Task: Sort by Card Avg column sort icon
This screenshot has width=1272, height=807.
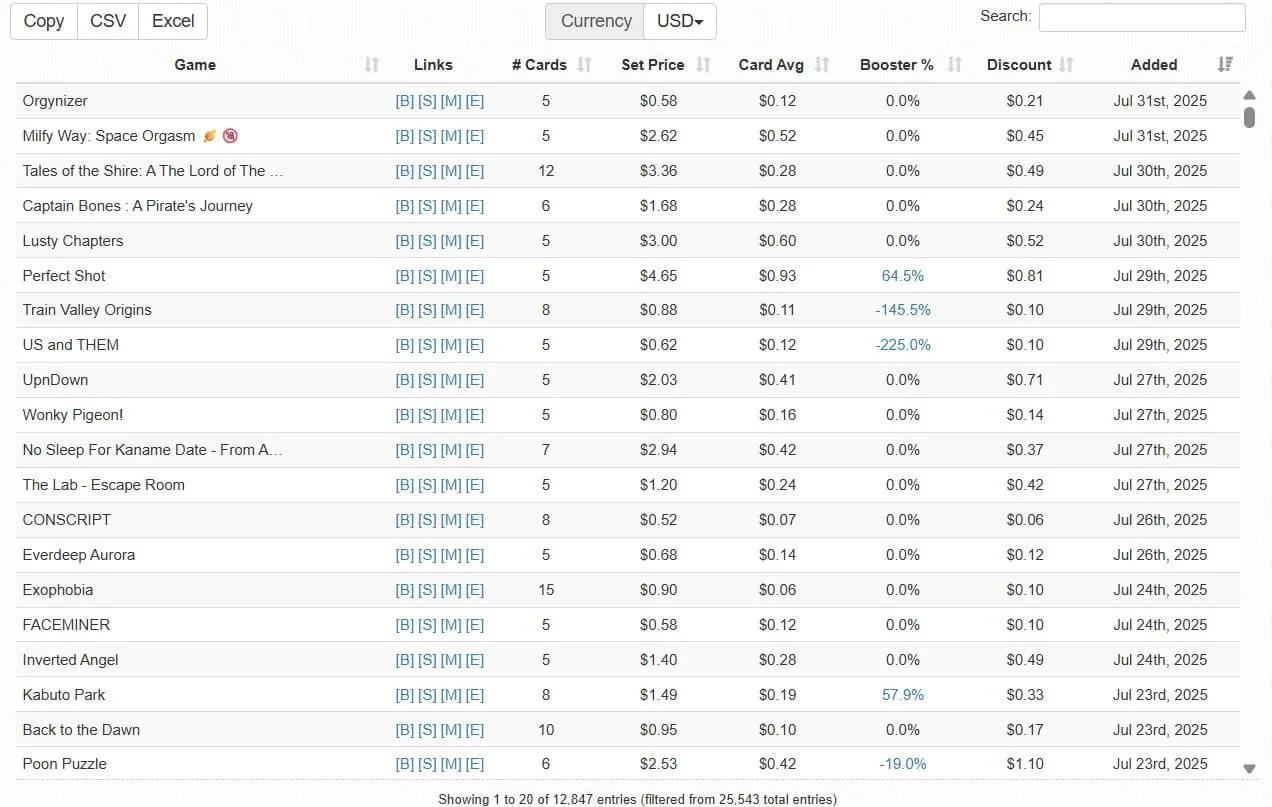Action: point(822,65)
